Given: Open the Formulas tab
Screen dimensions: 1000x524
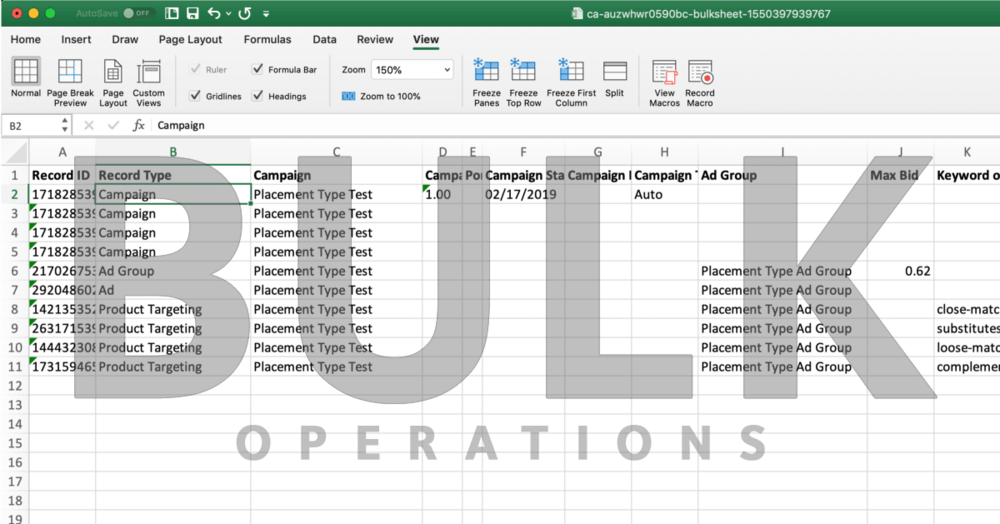Looking at the screenshot, I should tap(267, 40).
